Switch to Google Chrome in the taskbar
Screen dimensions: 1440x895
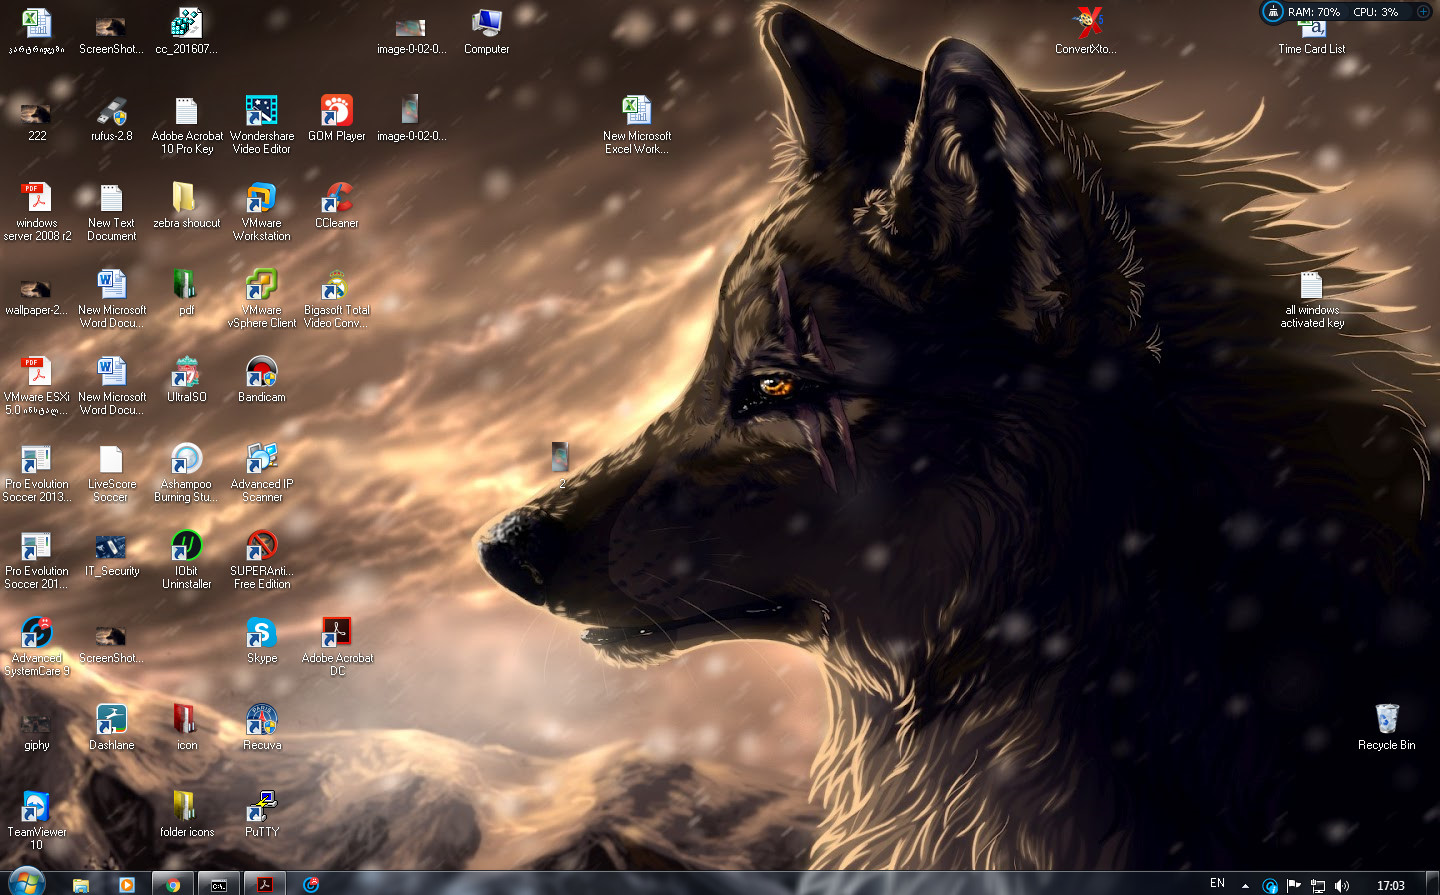tap(173, 884)
